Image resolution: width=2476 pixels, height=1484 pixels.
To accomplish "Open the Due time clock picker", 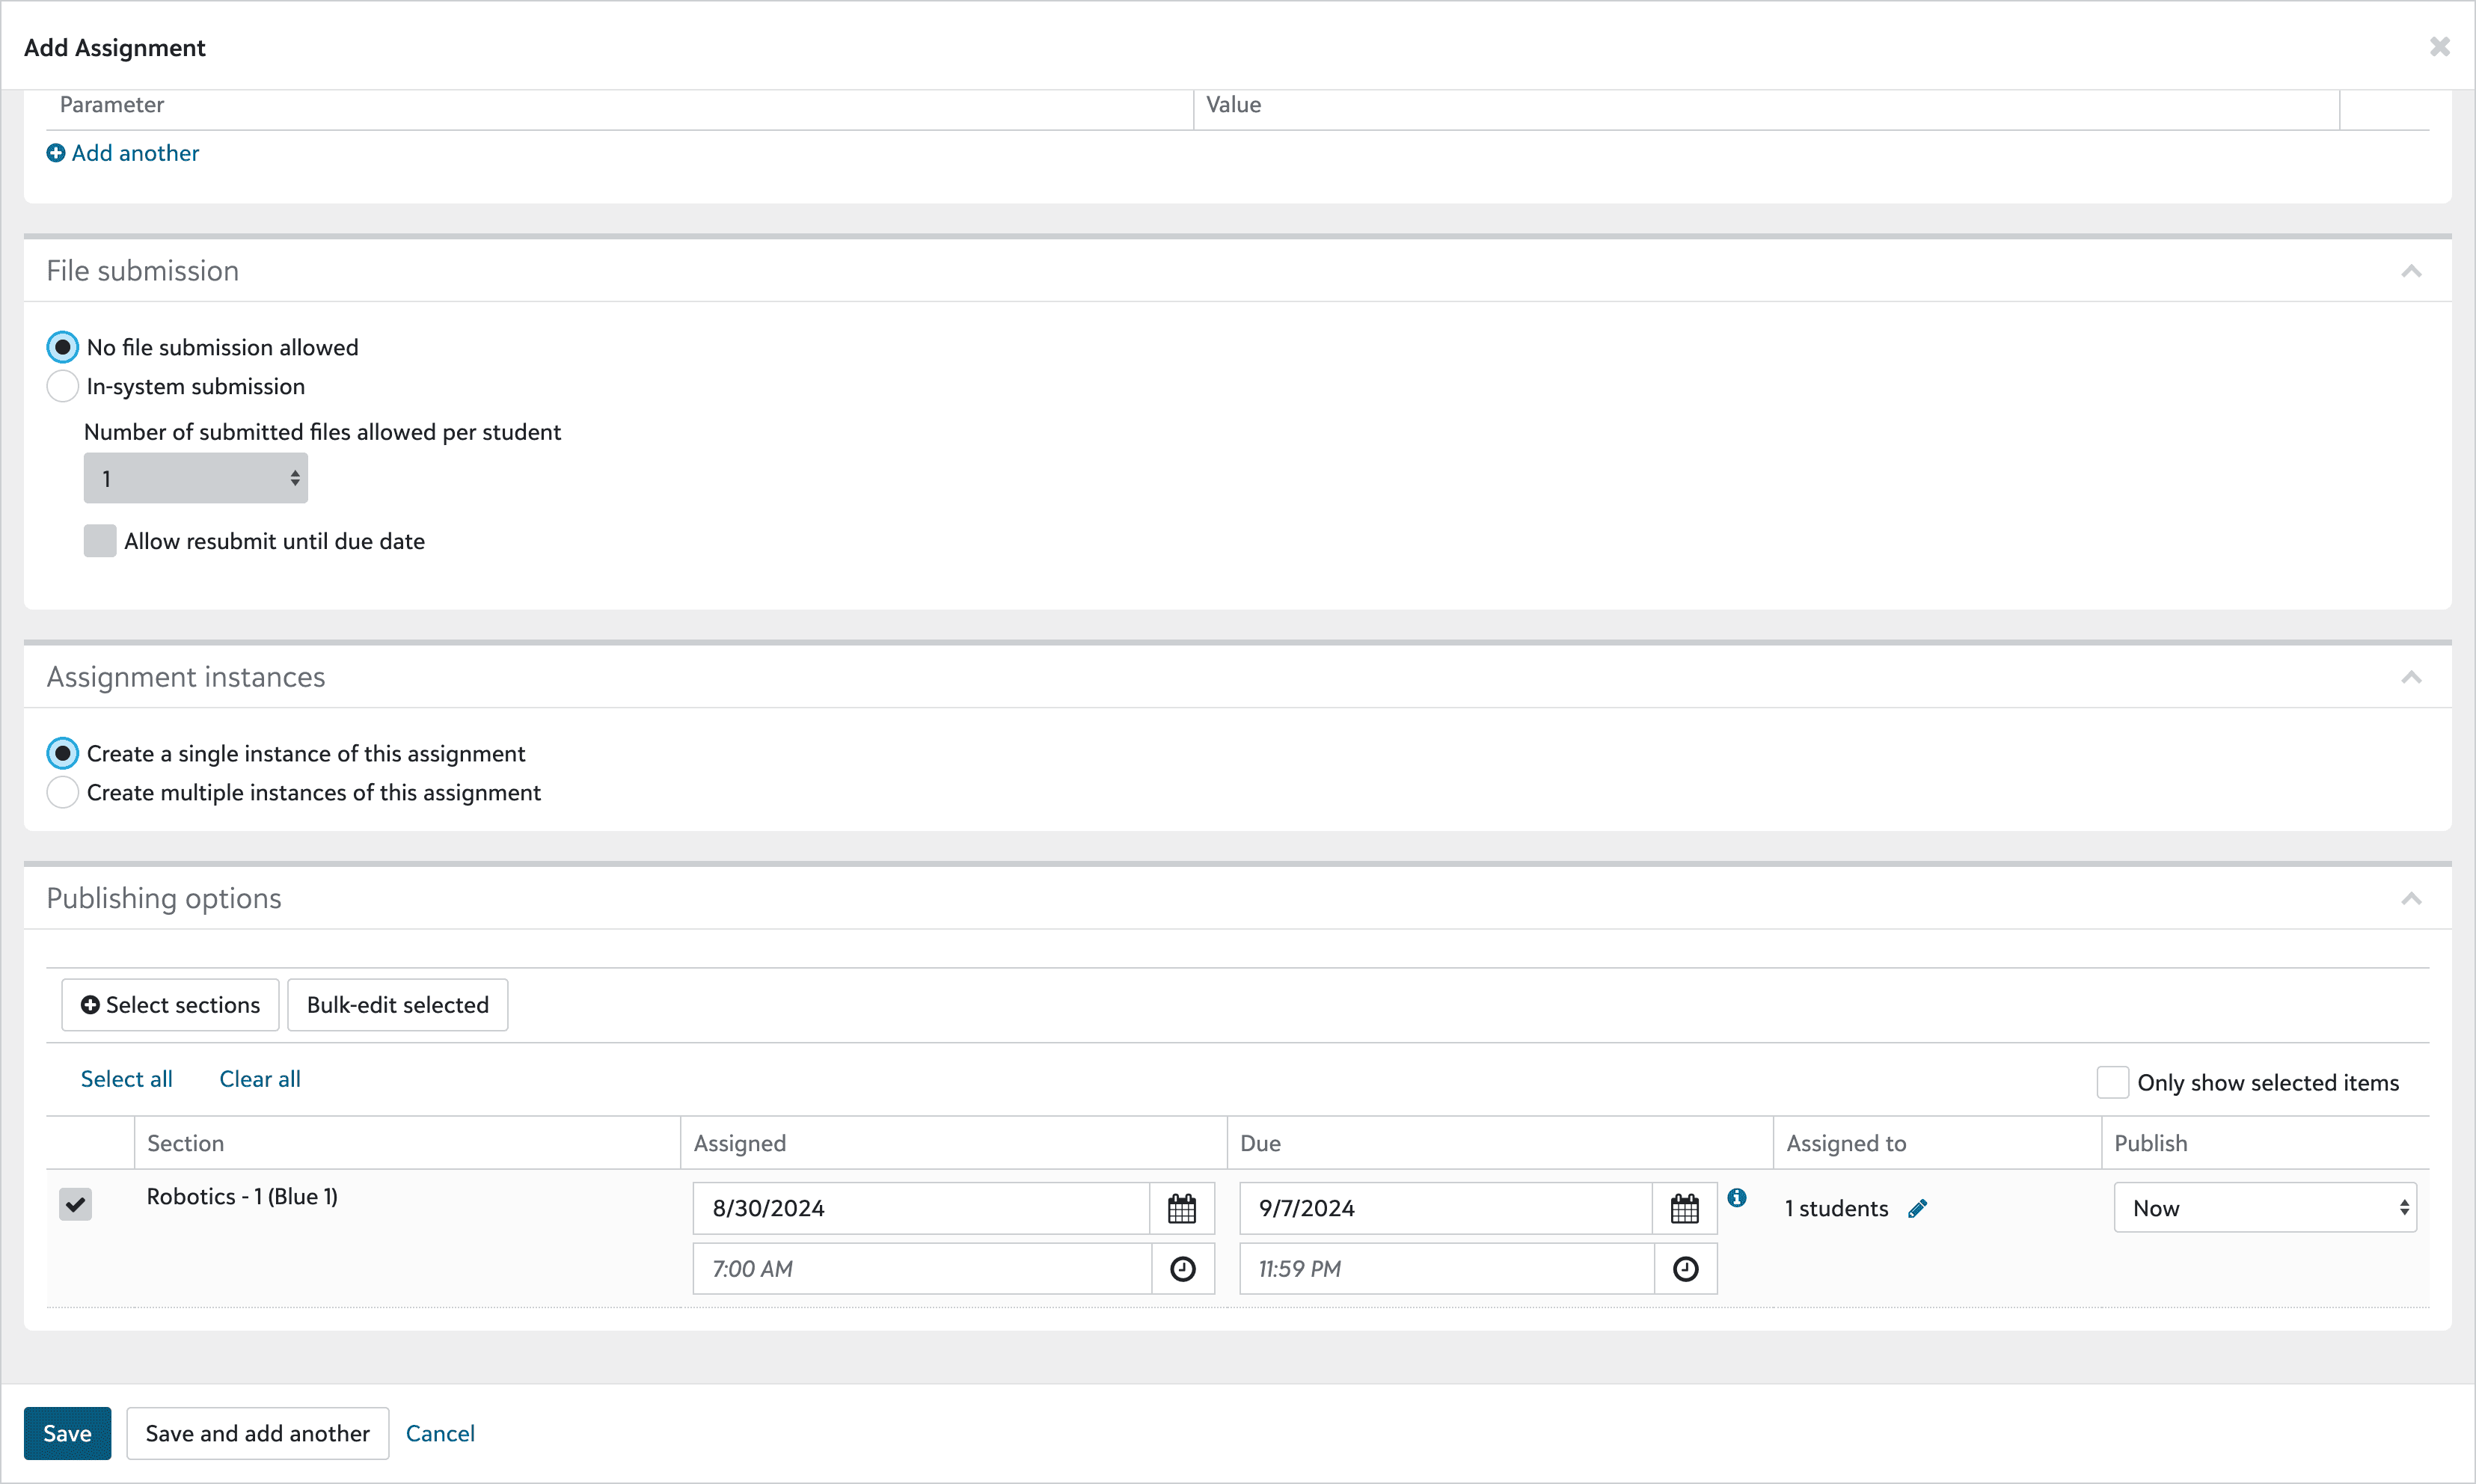I will tap(1686, 1269).
